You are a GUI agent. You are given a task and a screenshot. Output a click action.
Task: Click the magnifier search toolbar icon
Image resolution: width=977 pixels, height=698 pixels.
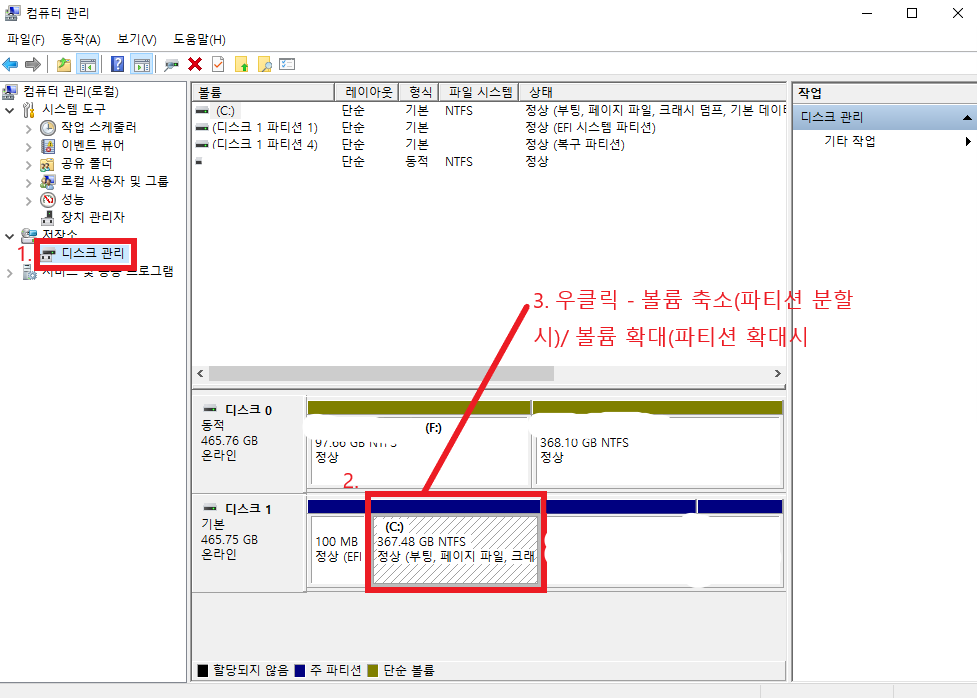pyautogui.click(x=264, y=63)
